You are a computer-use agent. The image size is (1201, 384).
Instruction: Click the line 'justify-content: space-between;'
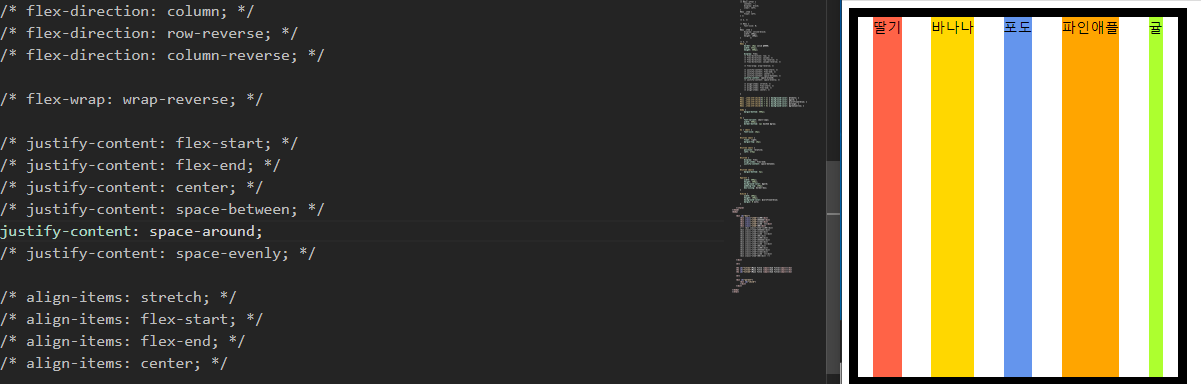[162, 209]
